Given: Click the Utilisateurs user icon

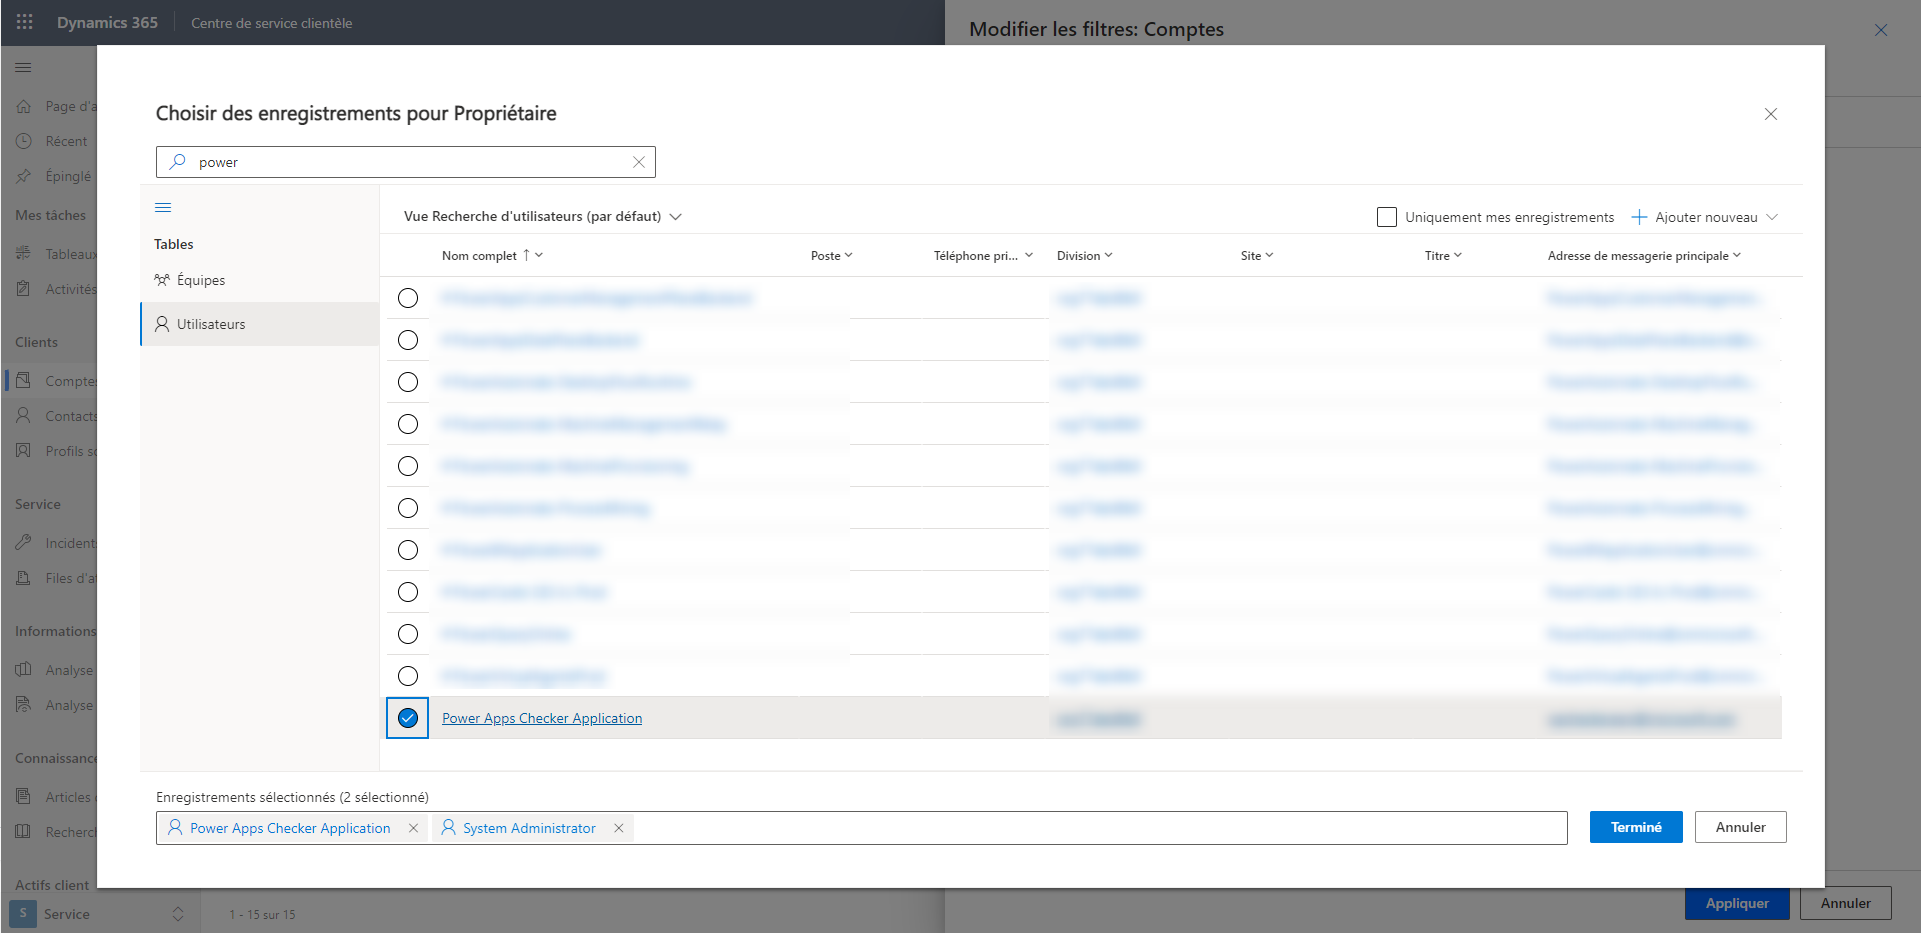Looking at the screenshot, I should [x=162, y=324].
